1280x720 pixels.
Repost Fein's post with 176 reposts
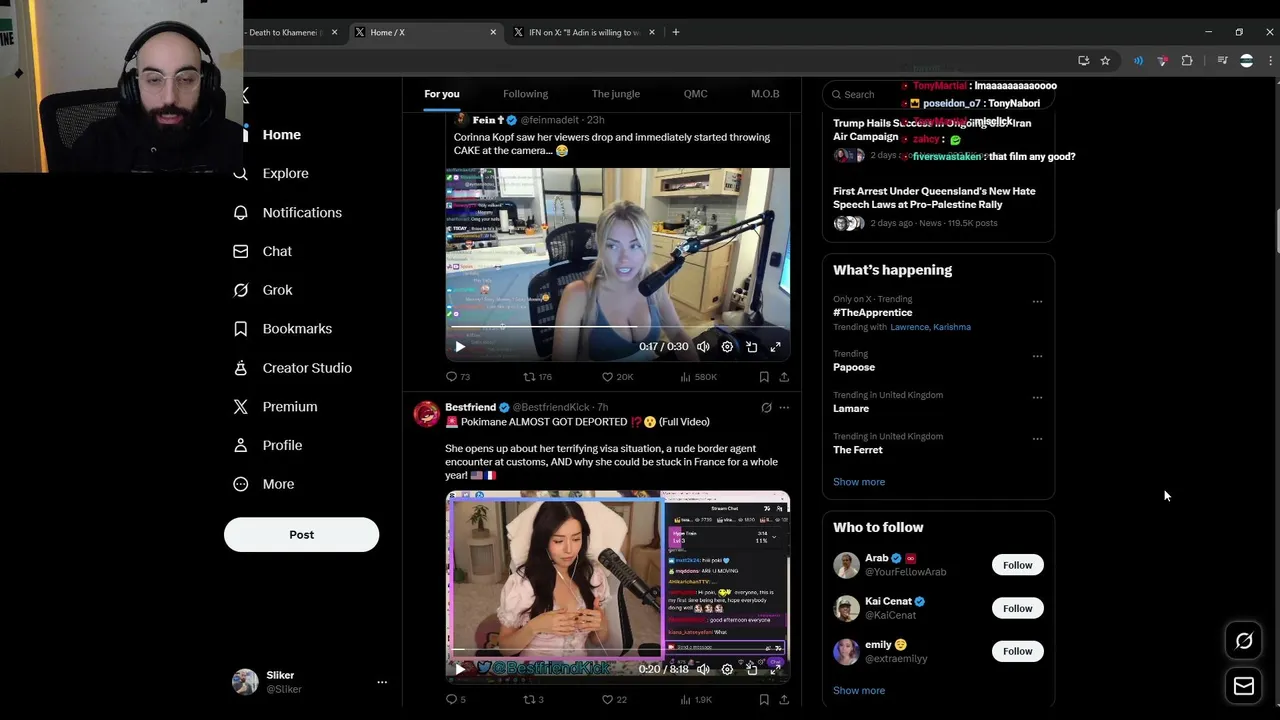[538, 377]
